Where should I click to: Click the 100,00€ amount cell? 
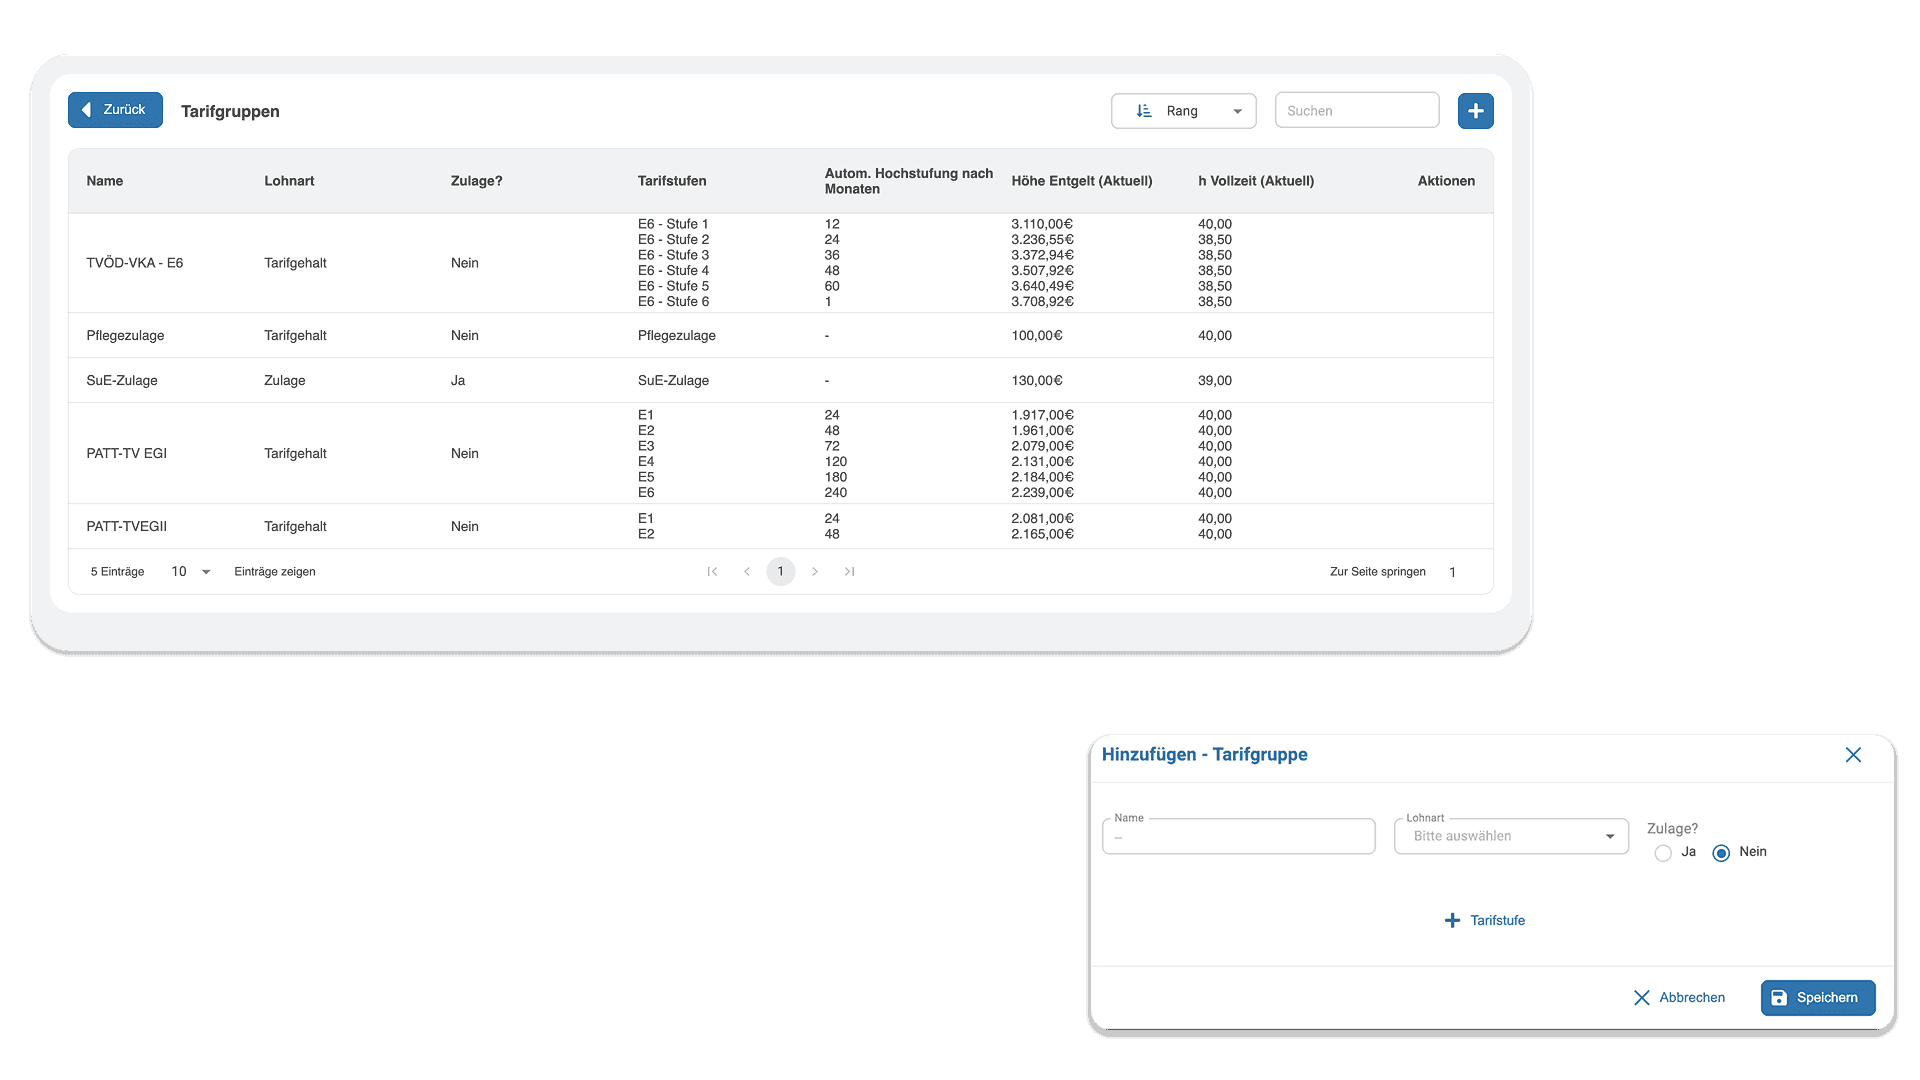click(x=1037, y=336)
